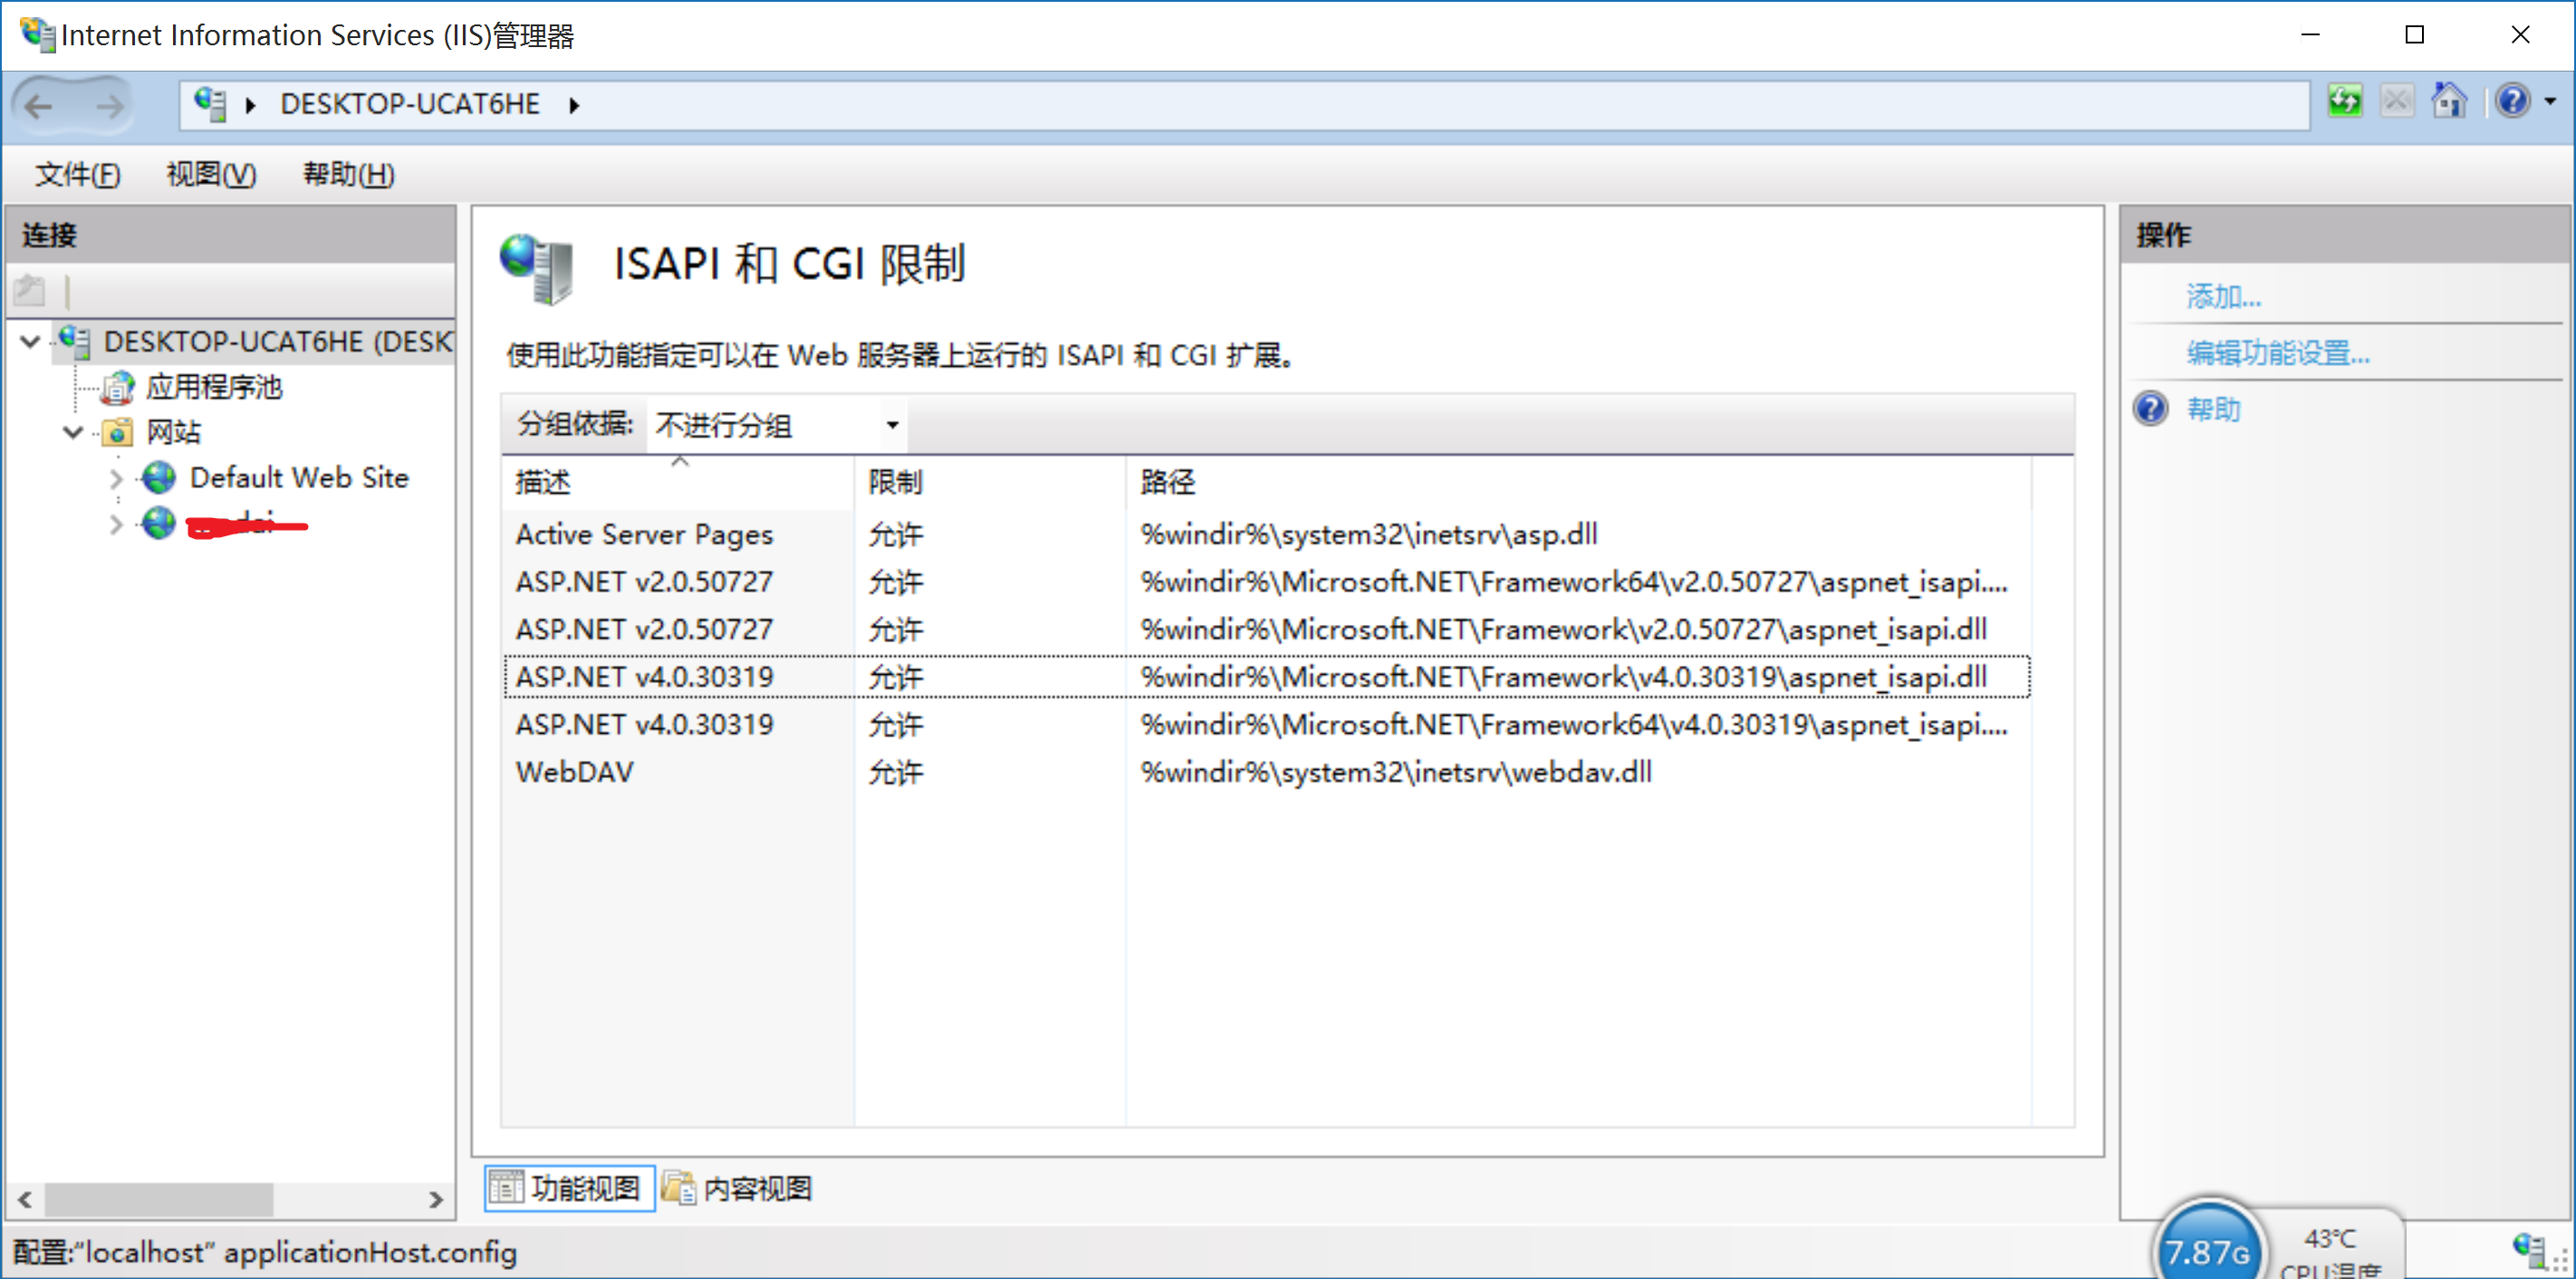Click path %windir%\system32\inetsrv\webdav.dll
Viewport: 2576px width, 1279px height.
point(1396,772)
